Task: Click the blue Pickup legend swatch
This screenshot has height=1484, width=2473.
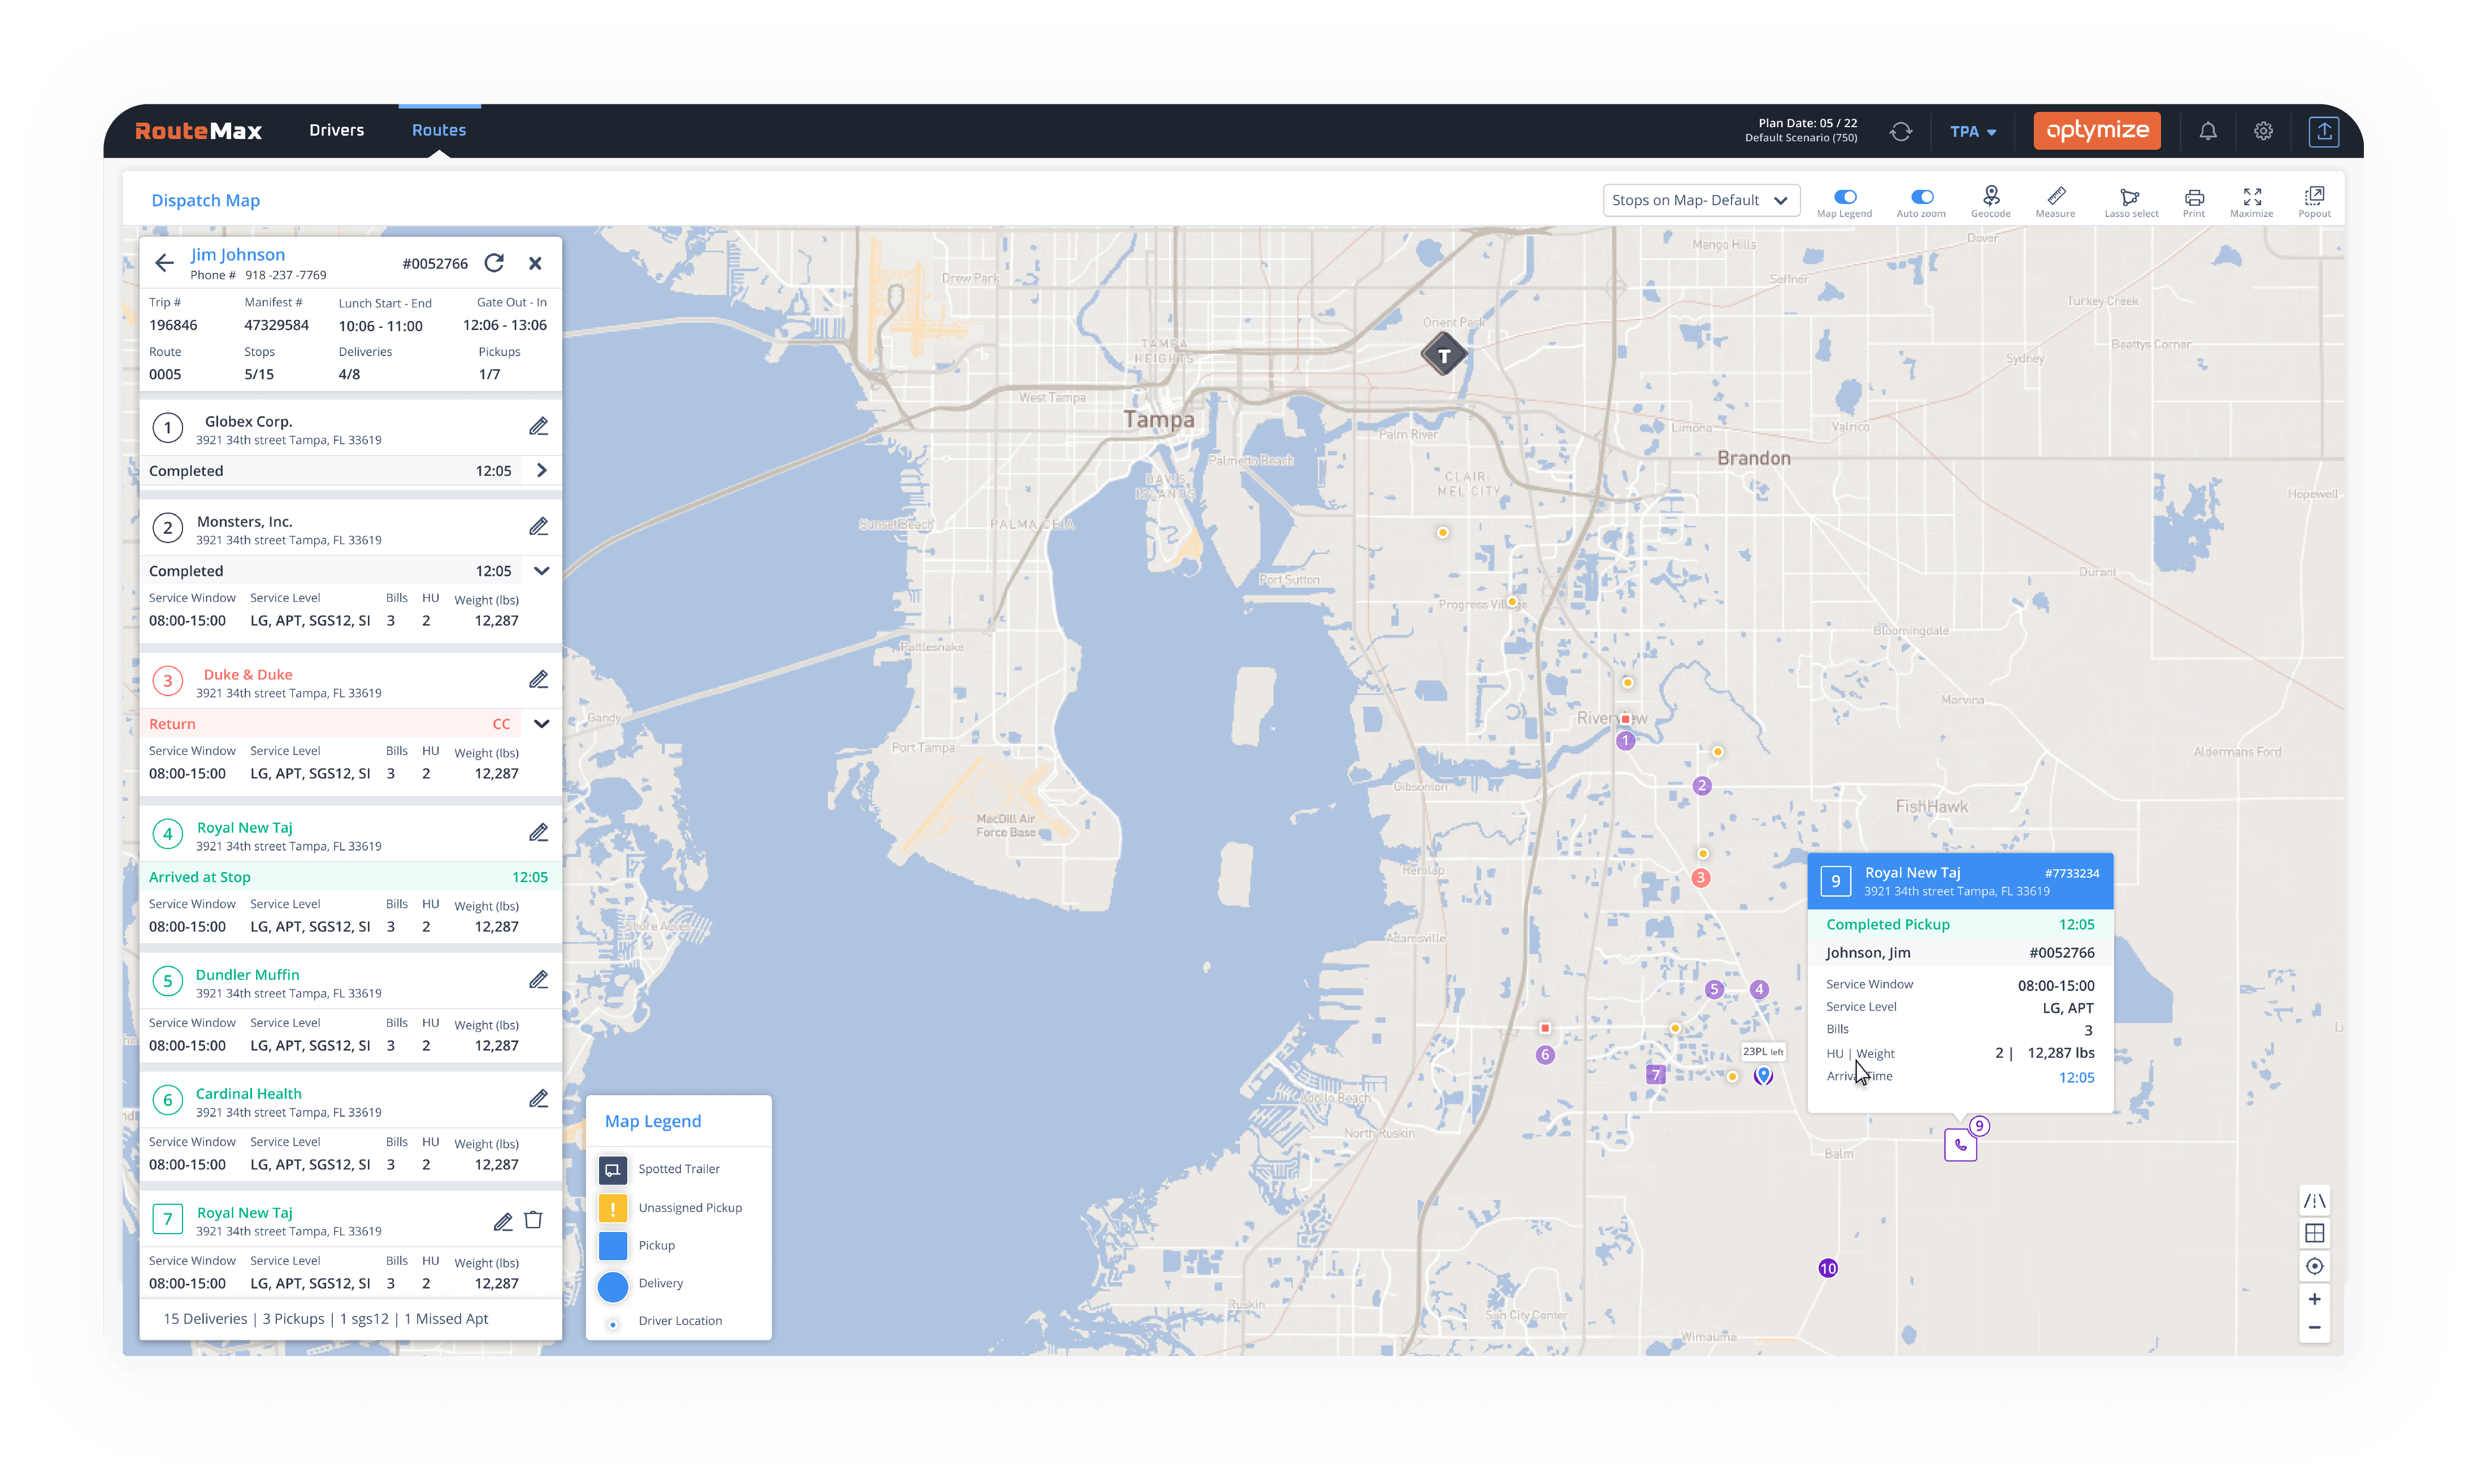Action: point(612,1246)
